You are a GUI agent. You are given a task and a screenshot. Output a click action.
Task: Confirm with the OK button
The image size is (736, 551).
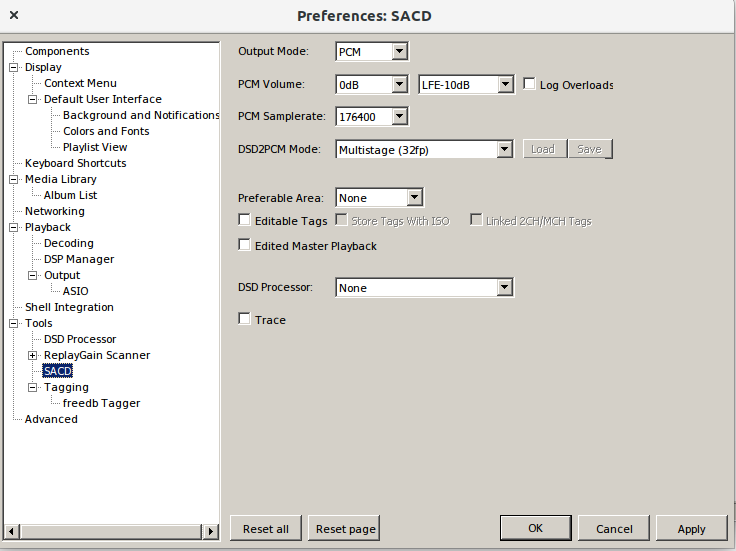[536, 528]
